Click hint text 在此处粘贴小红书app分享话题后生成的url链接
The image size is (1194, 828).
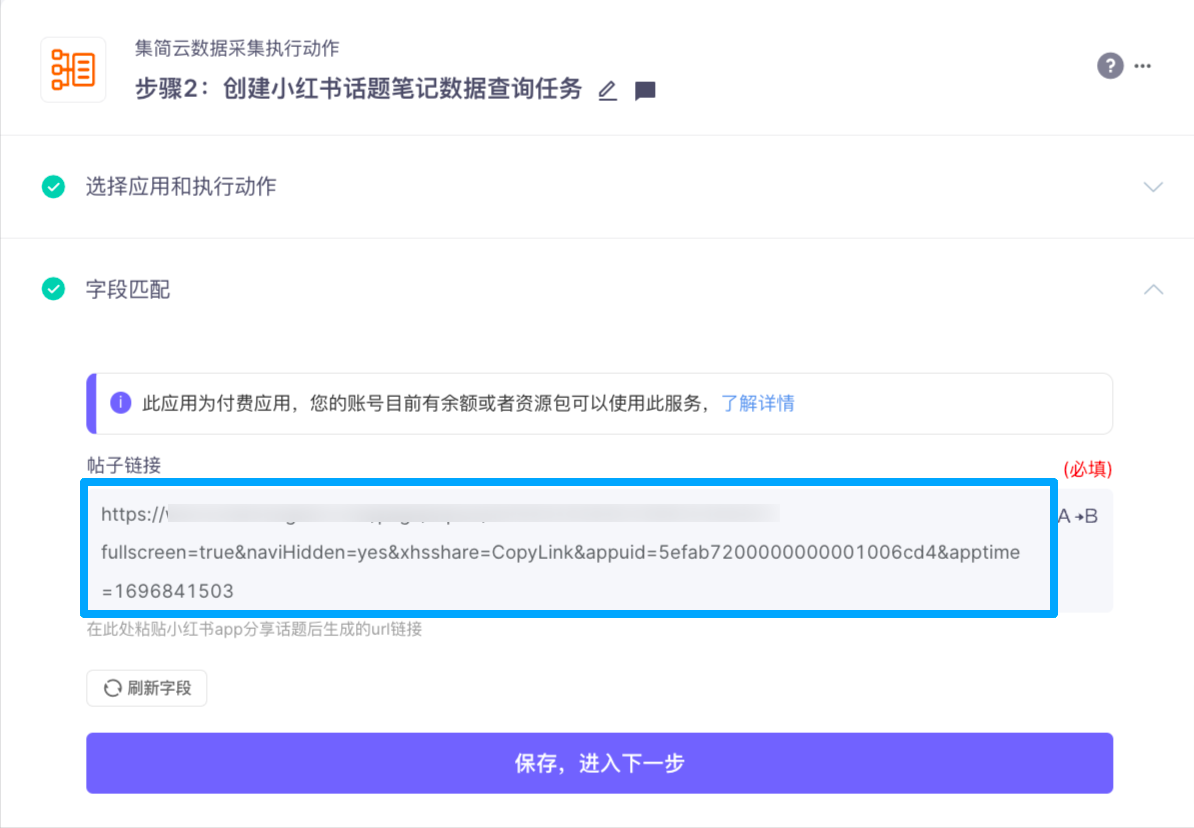tap(254, 629)
